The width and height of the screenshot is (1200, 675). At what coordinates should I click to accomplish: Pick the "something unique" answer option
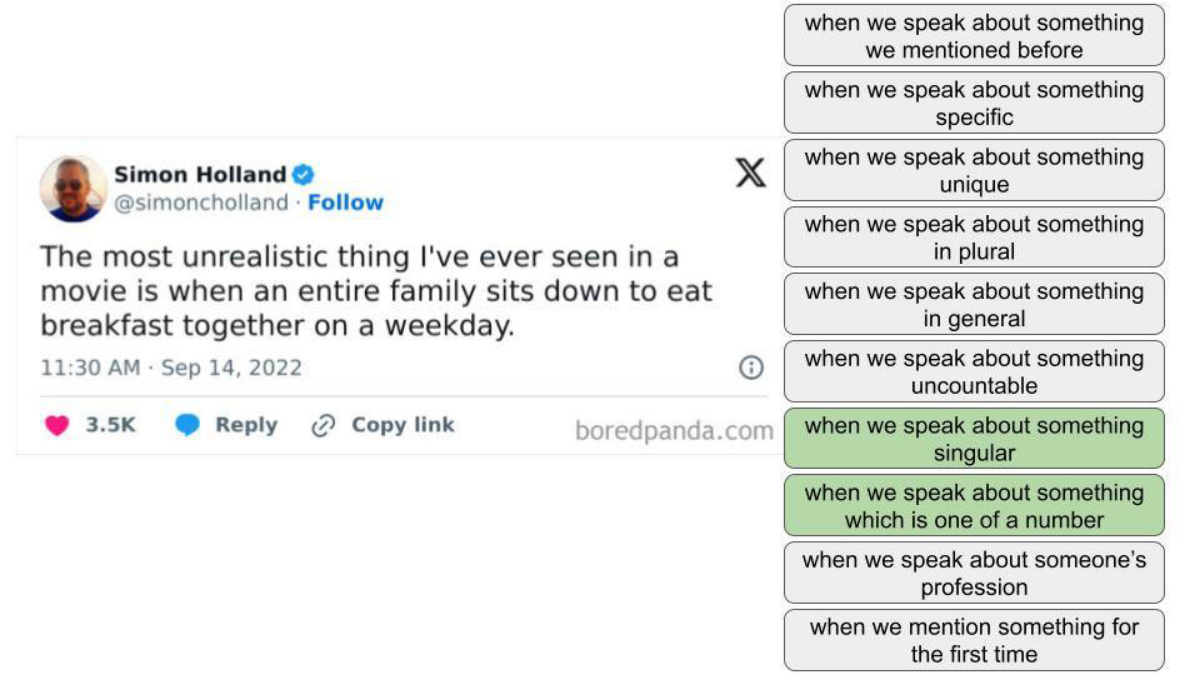974,170
